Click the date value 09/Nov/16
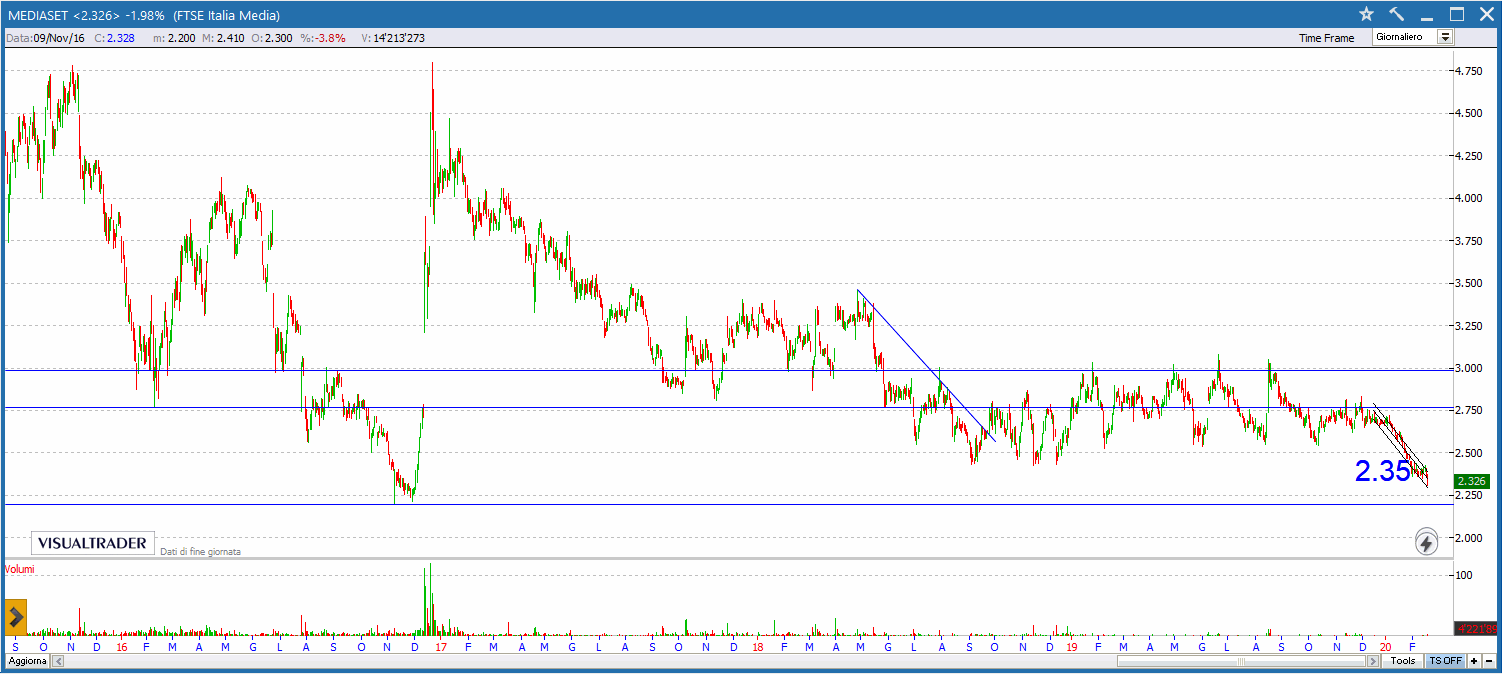This screenshot has height=674, width=1502. pos(59,38)
